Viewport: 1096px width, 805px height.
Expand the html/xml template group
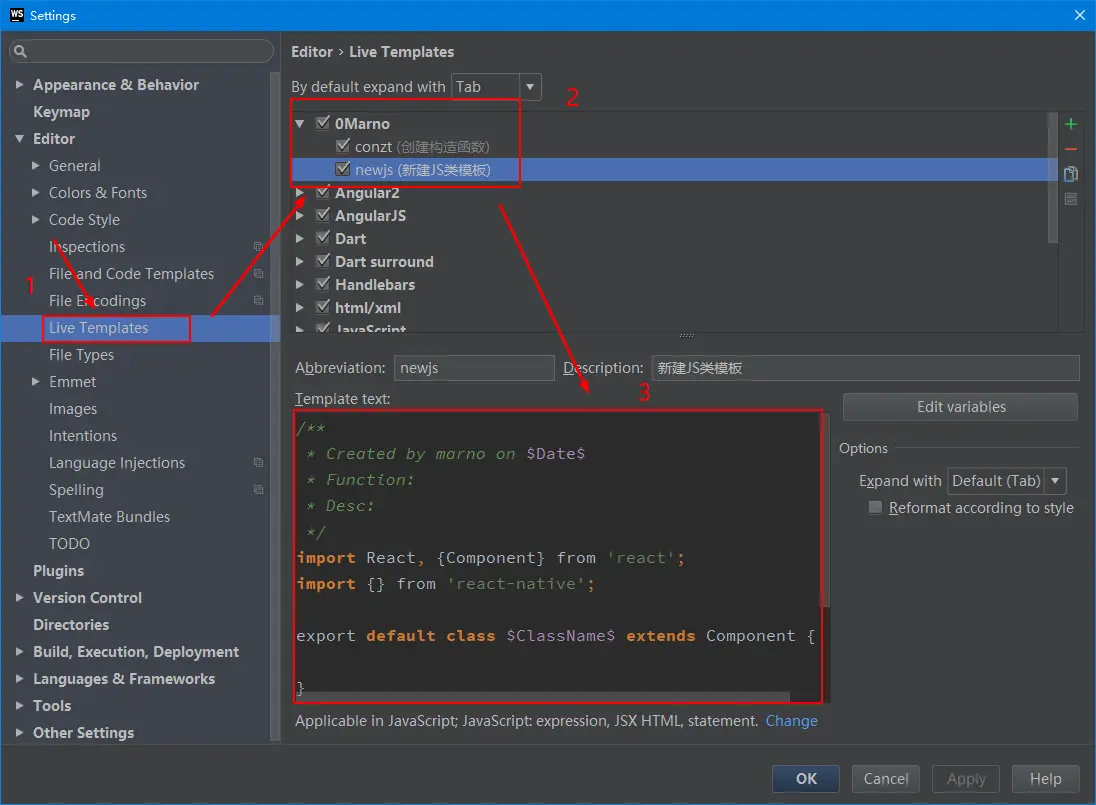[x=300, y=308]
